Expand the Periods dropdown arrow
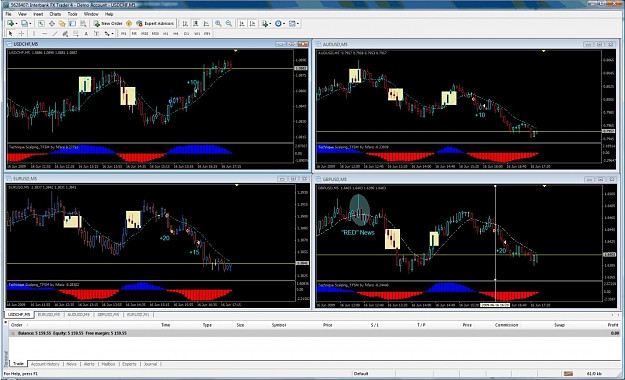The height and width of the screenshot is (380, 625). coord(284,24)
